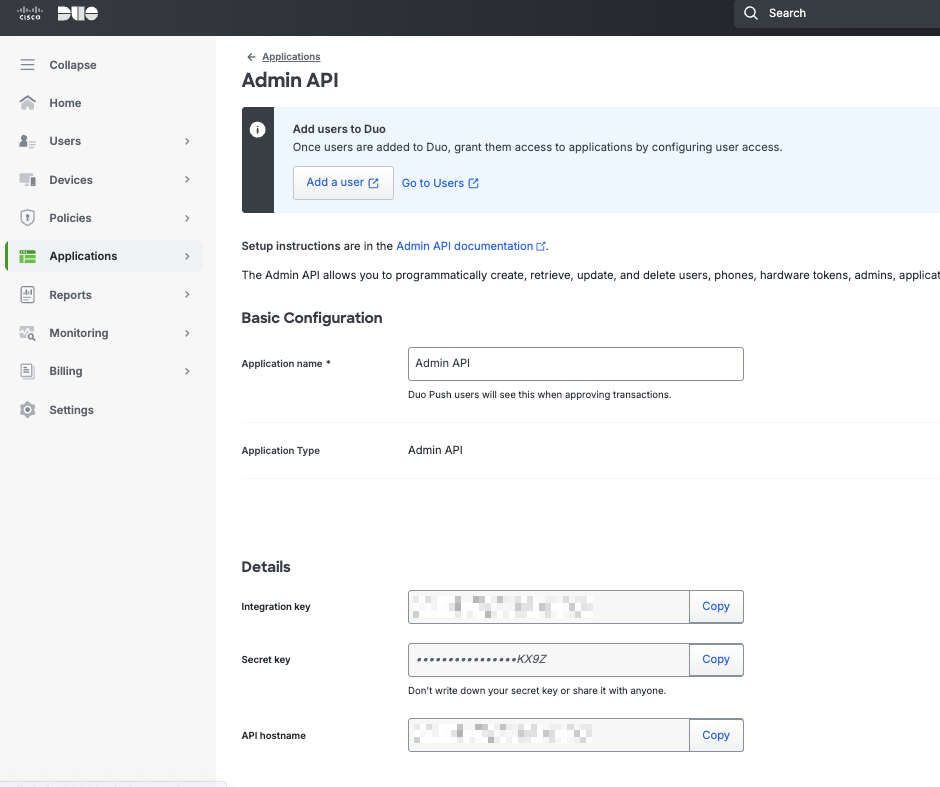Open Settings with the gear icon
The width and height of the screenshot is (940, 787).
(x=28, y=410)
